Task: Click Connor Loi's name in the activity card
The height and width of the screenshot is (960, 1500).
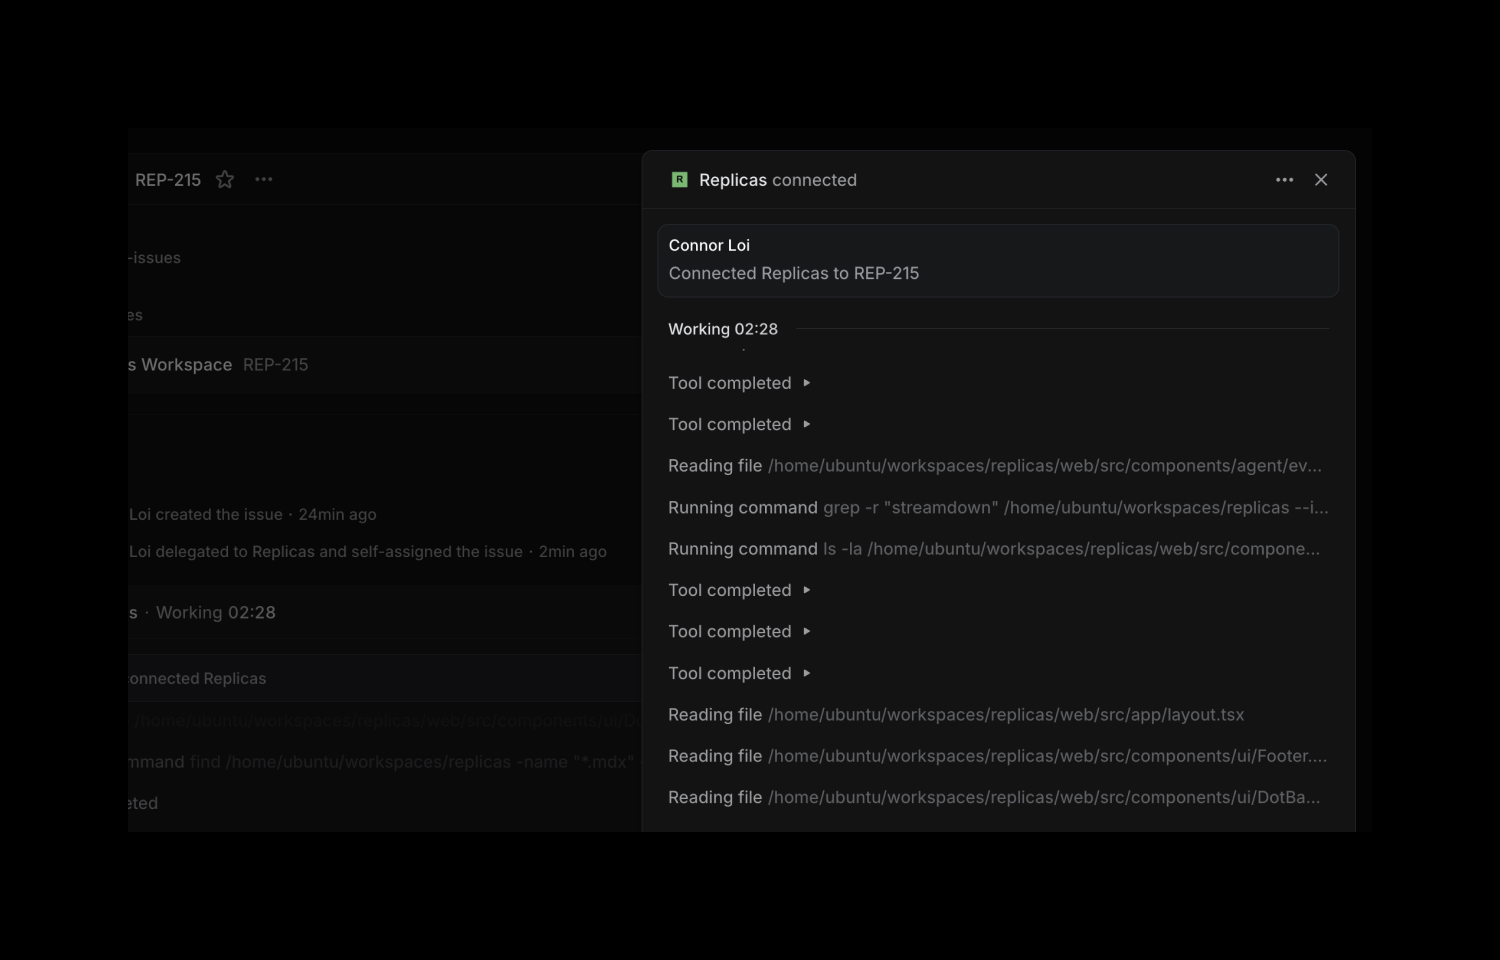Action: point(709,245)
